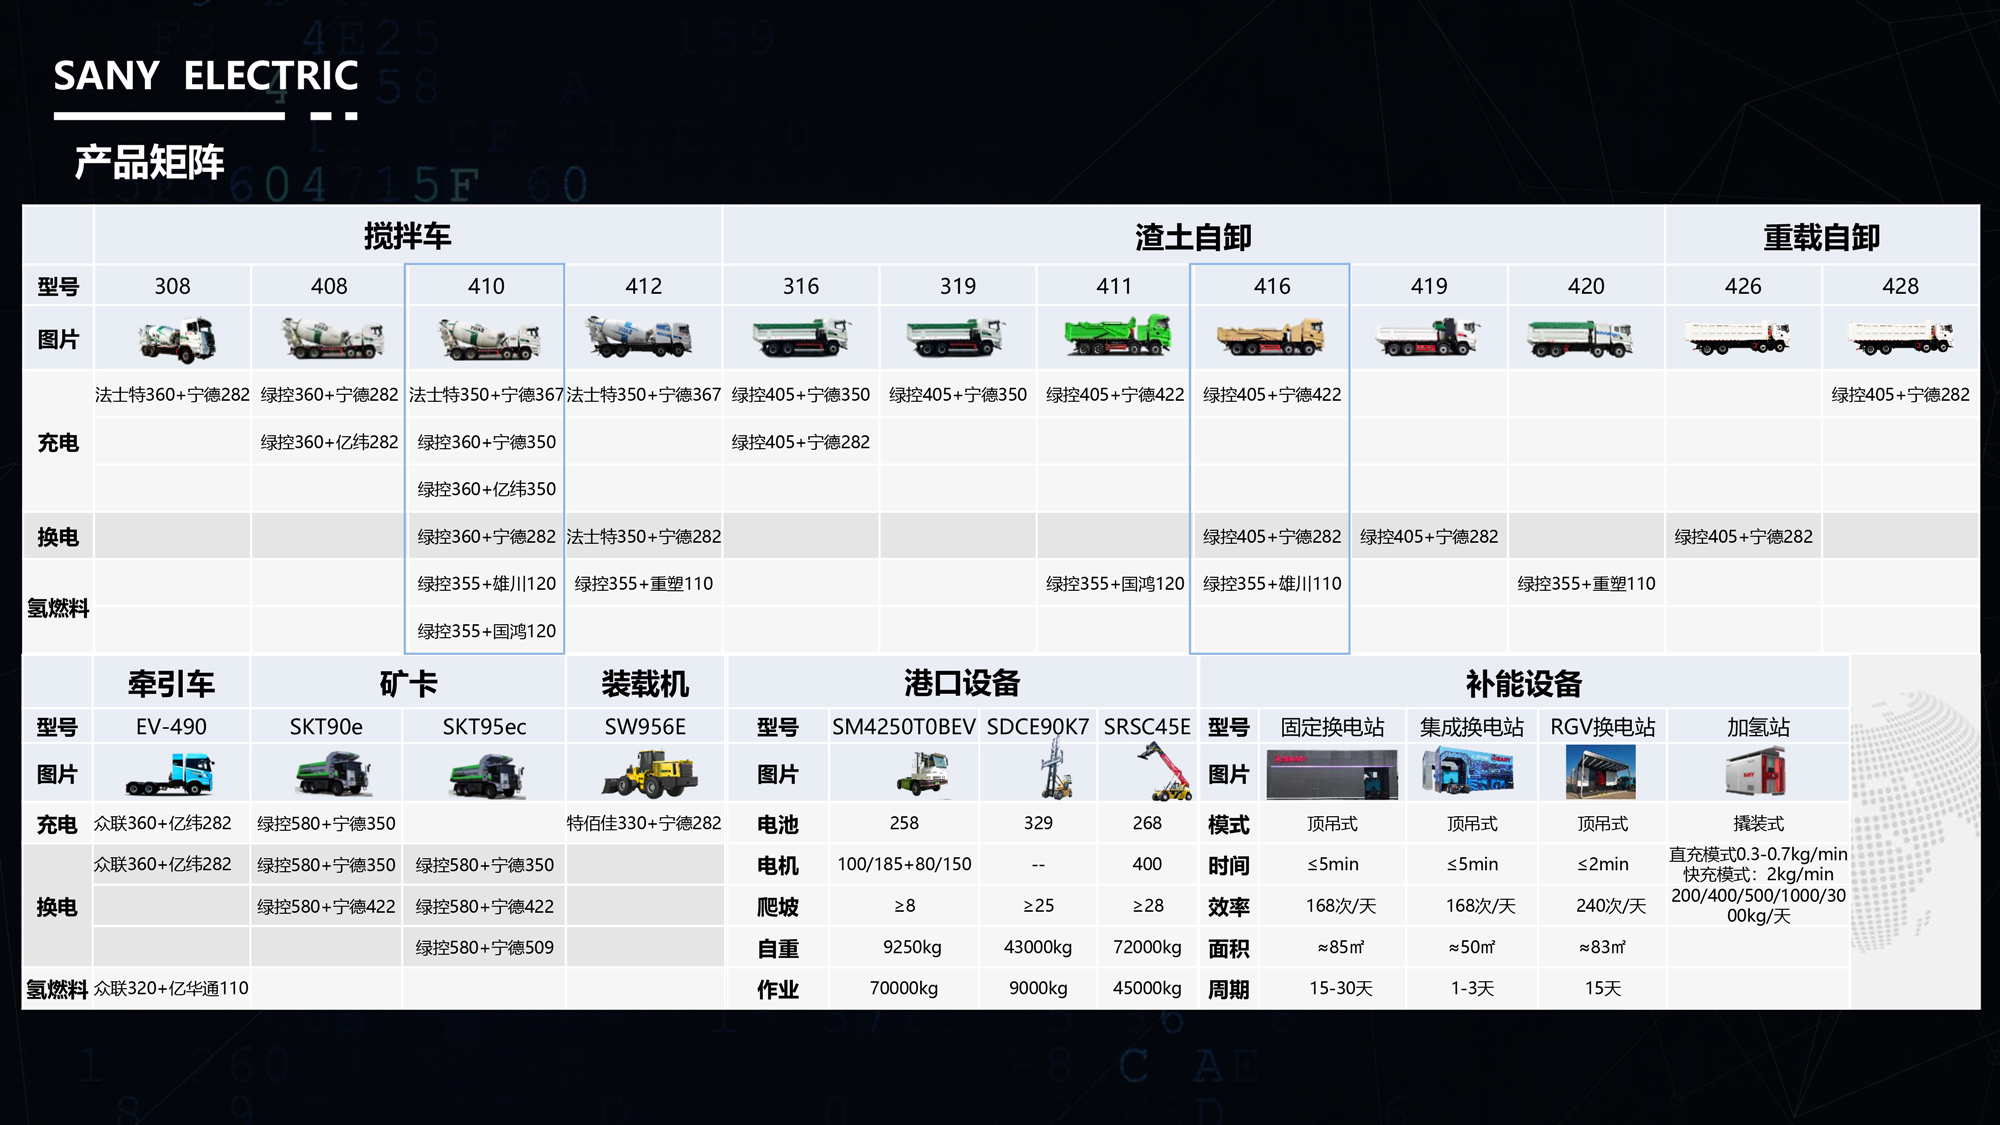Click the tan dump truck image under 416
This screenshot has width=2000, height=1125.
click(x=1270, y=337)
